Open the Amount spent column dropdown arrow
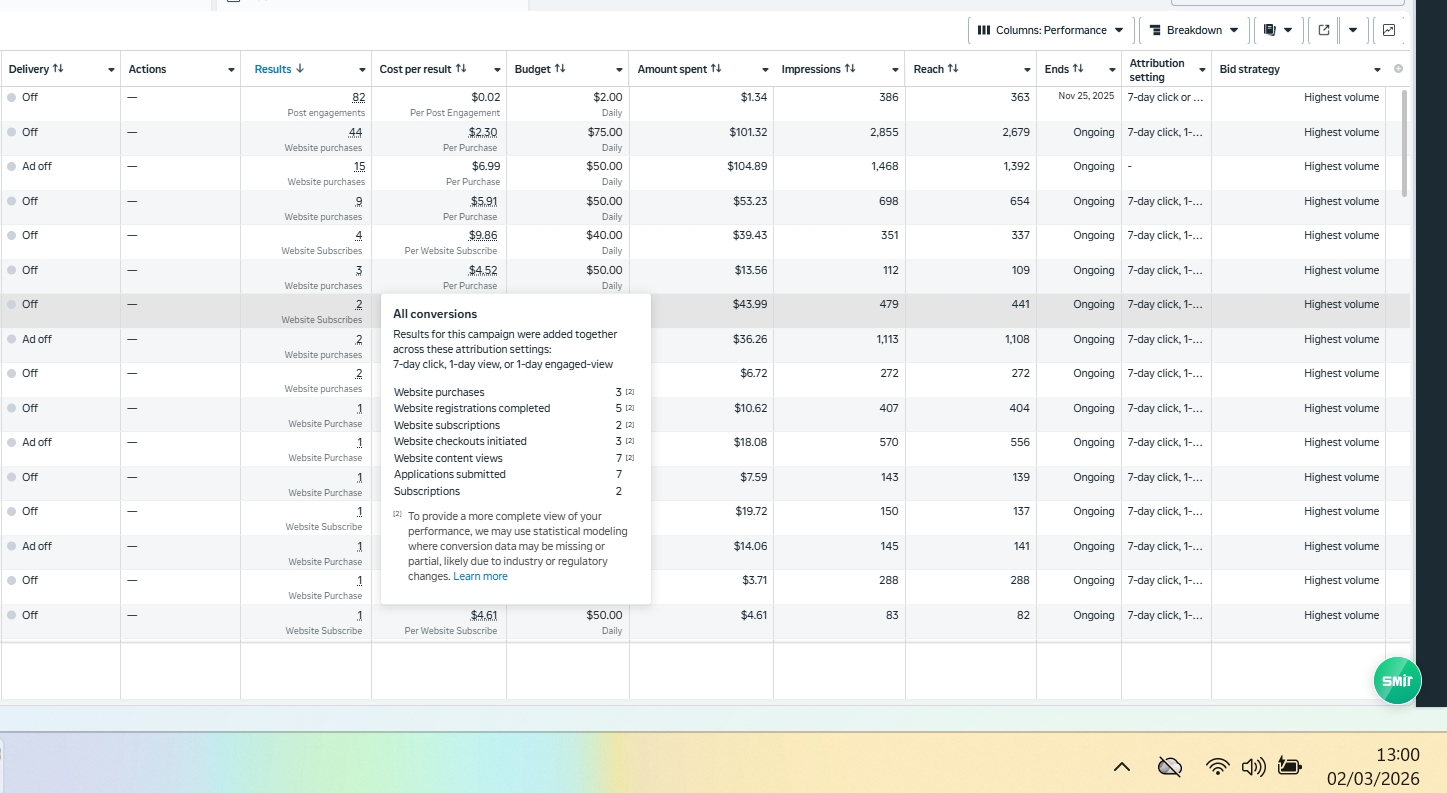This screenshot has width=1447, height=793. tap(765, 70)
